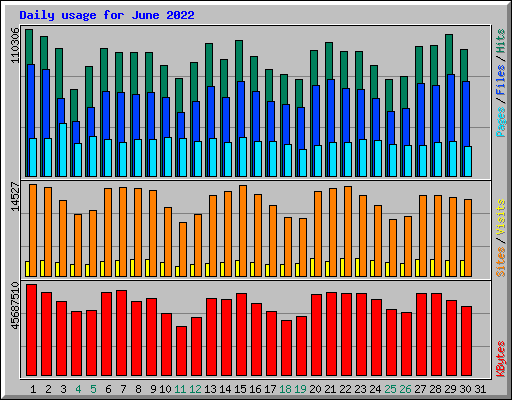Click day label 8 on the axis
Screen dimensions: 512x400
tap(138, 389)
